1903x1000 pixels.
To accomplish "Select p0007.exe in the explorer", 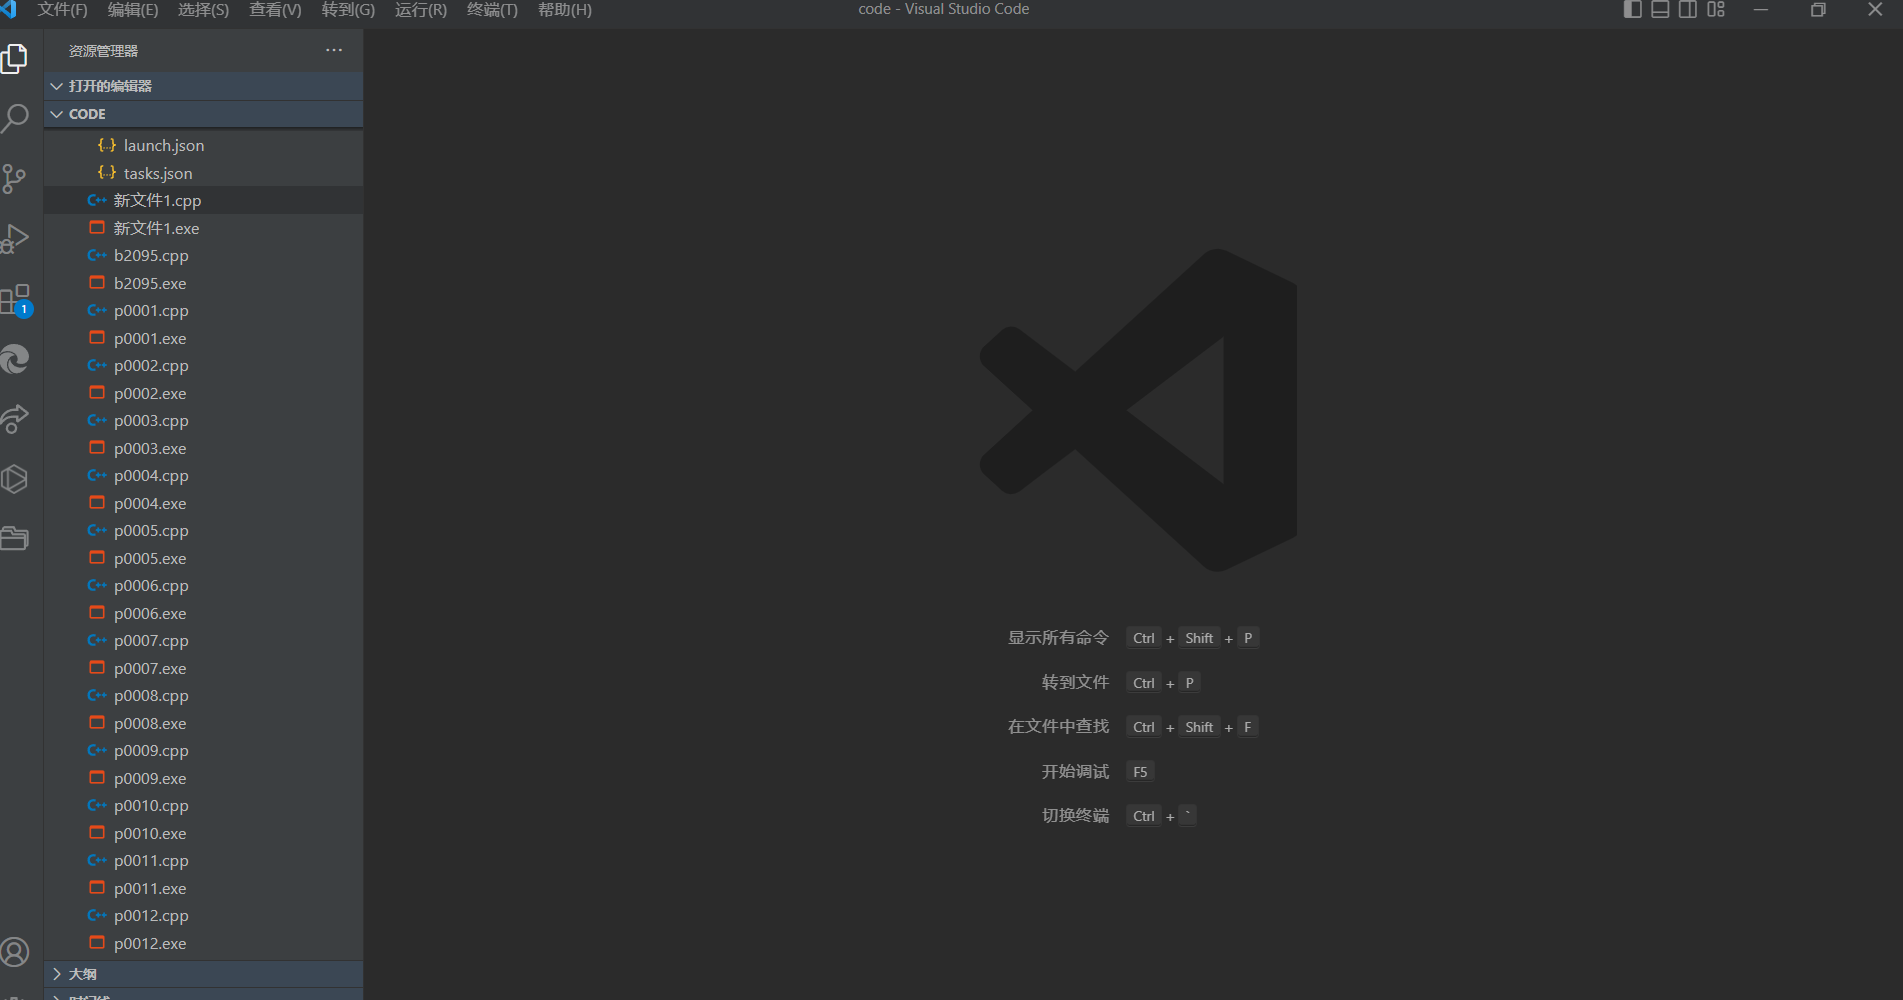I will pos(204,668).
